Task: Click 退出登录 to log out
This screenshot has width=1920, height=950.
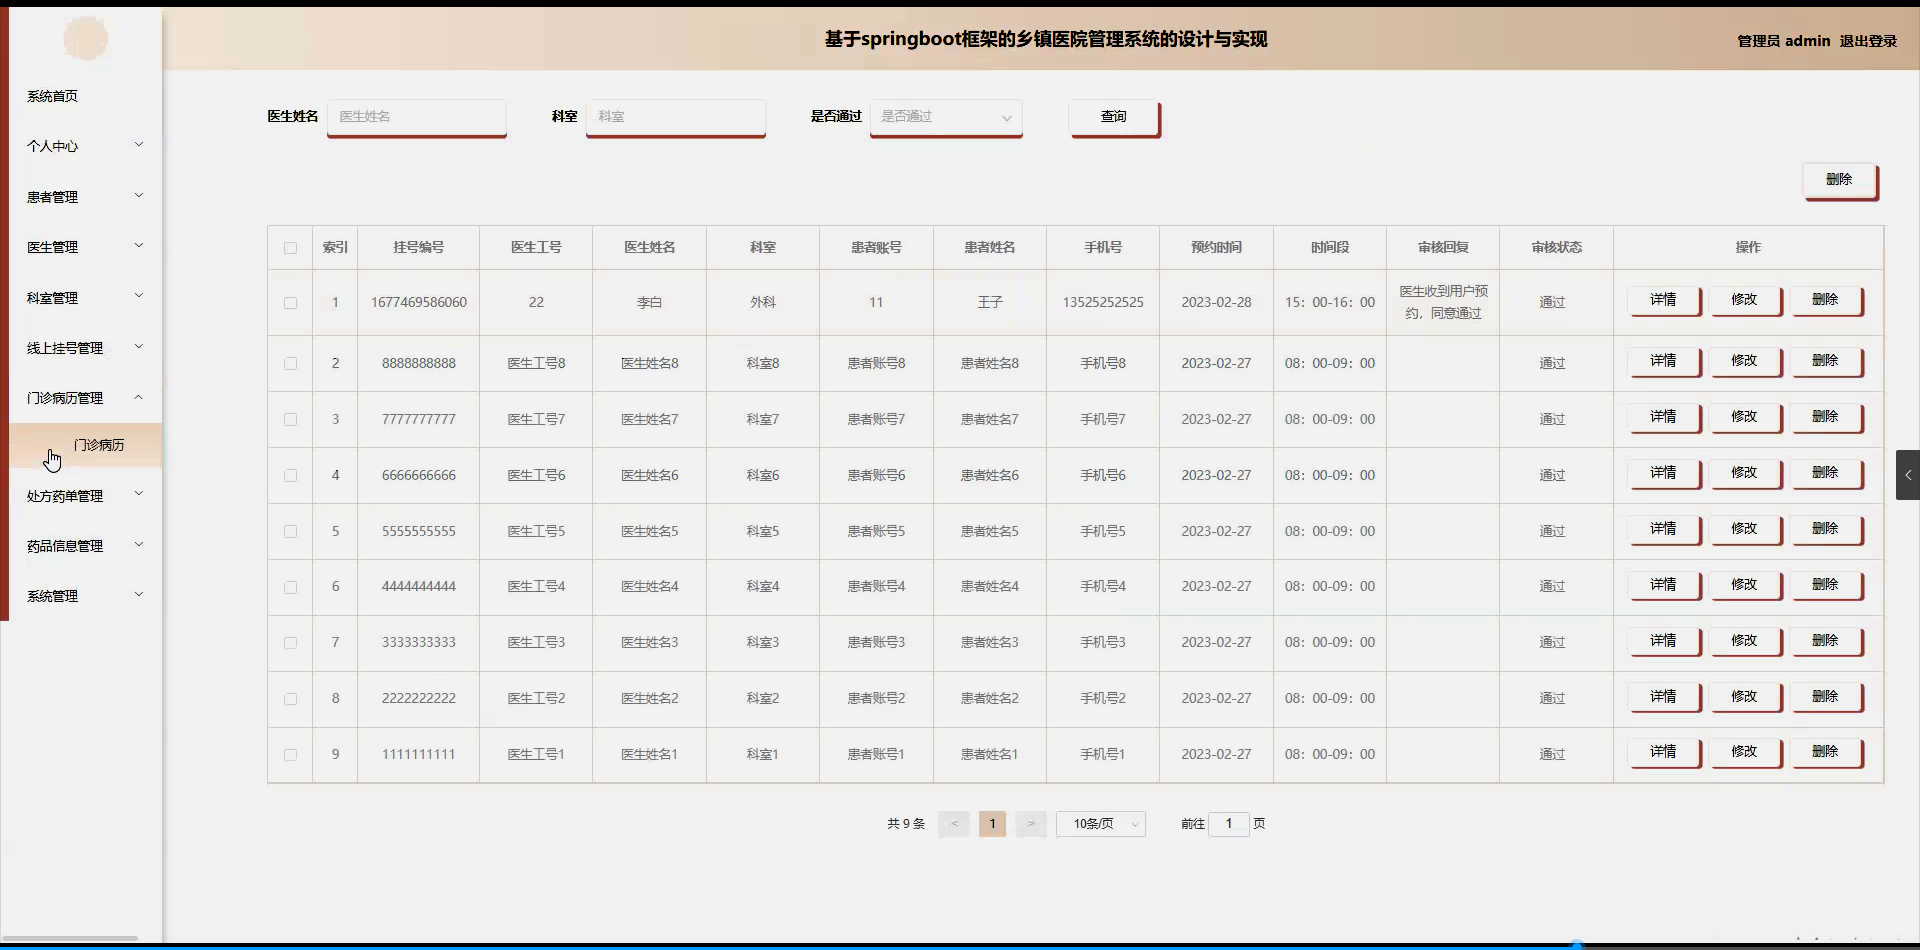Action: click(1868, 41)
